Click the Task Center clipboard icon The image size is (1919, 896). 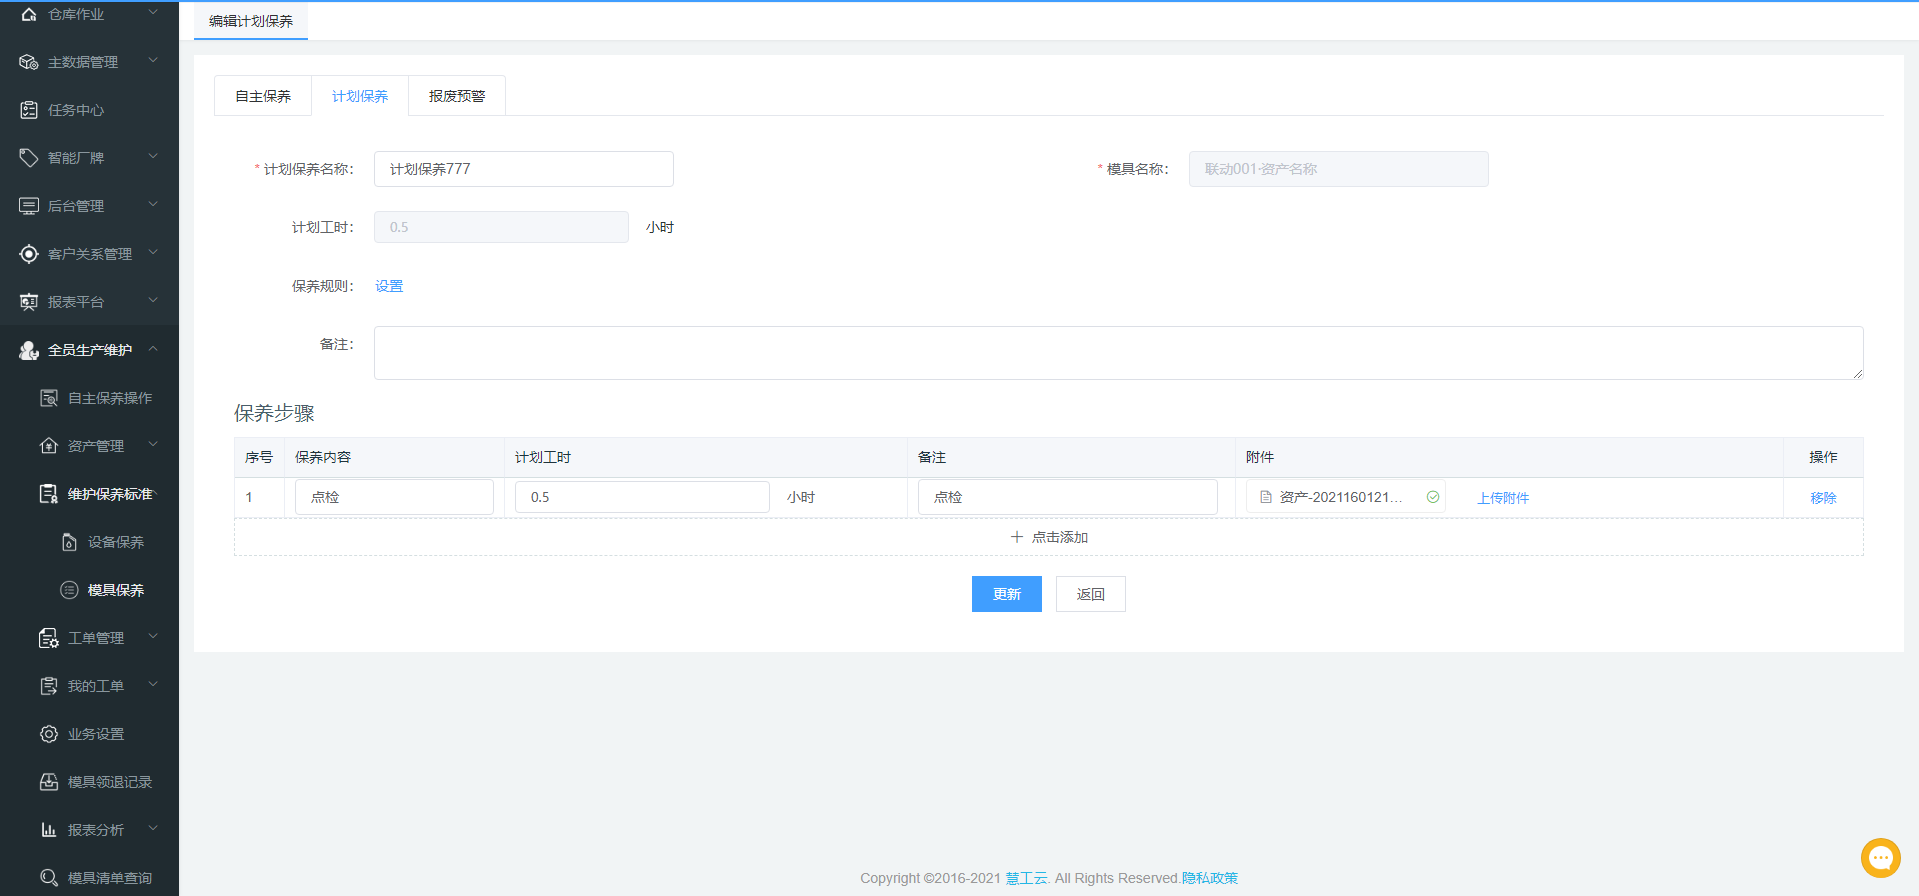[x=29, y=110]
